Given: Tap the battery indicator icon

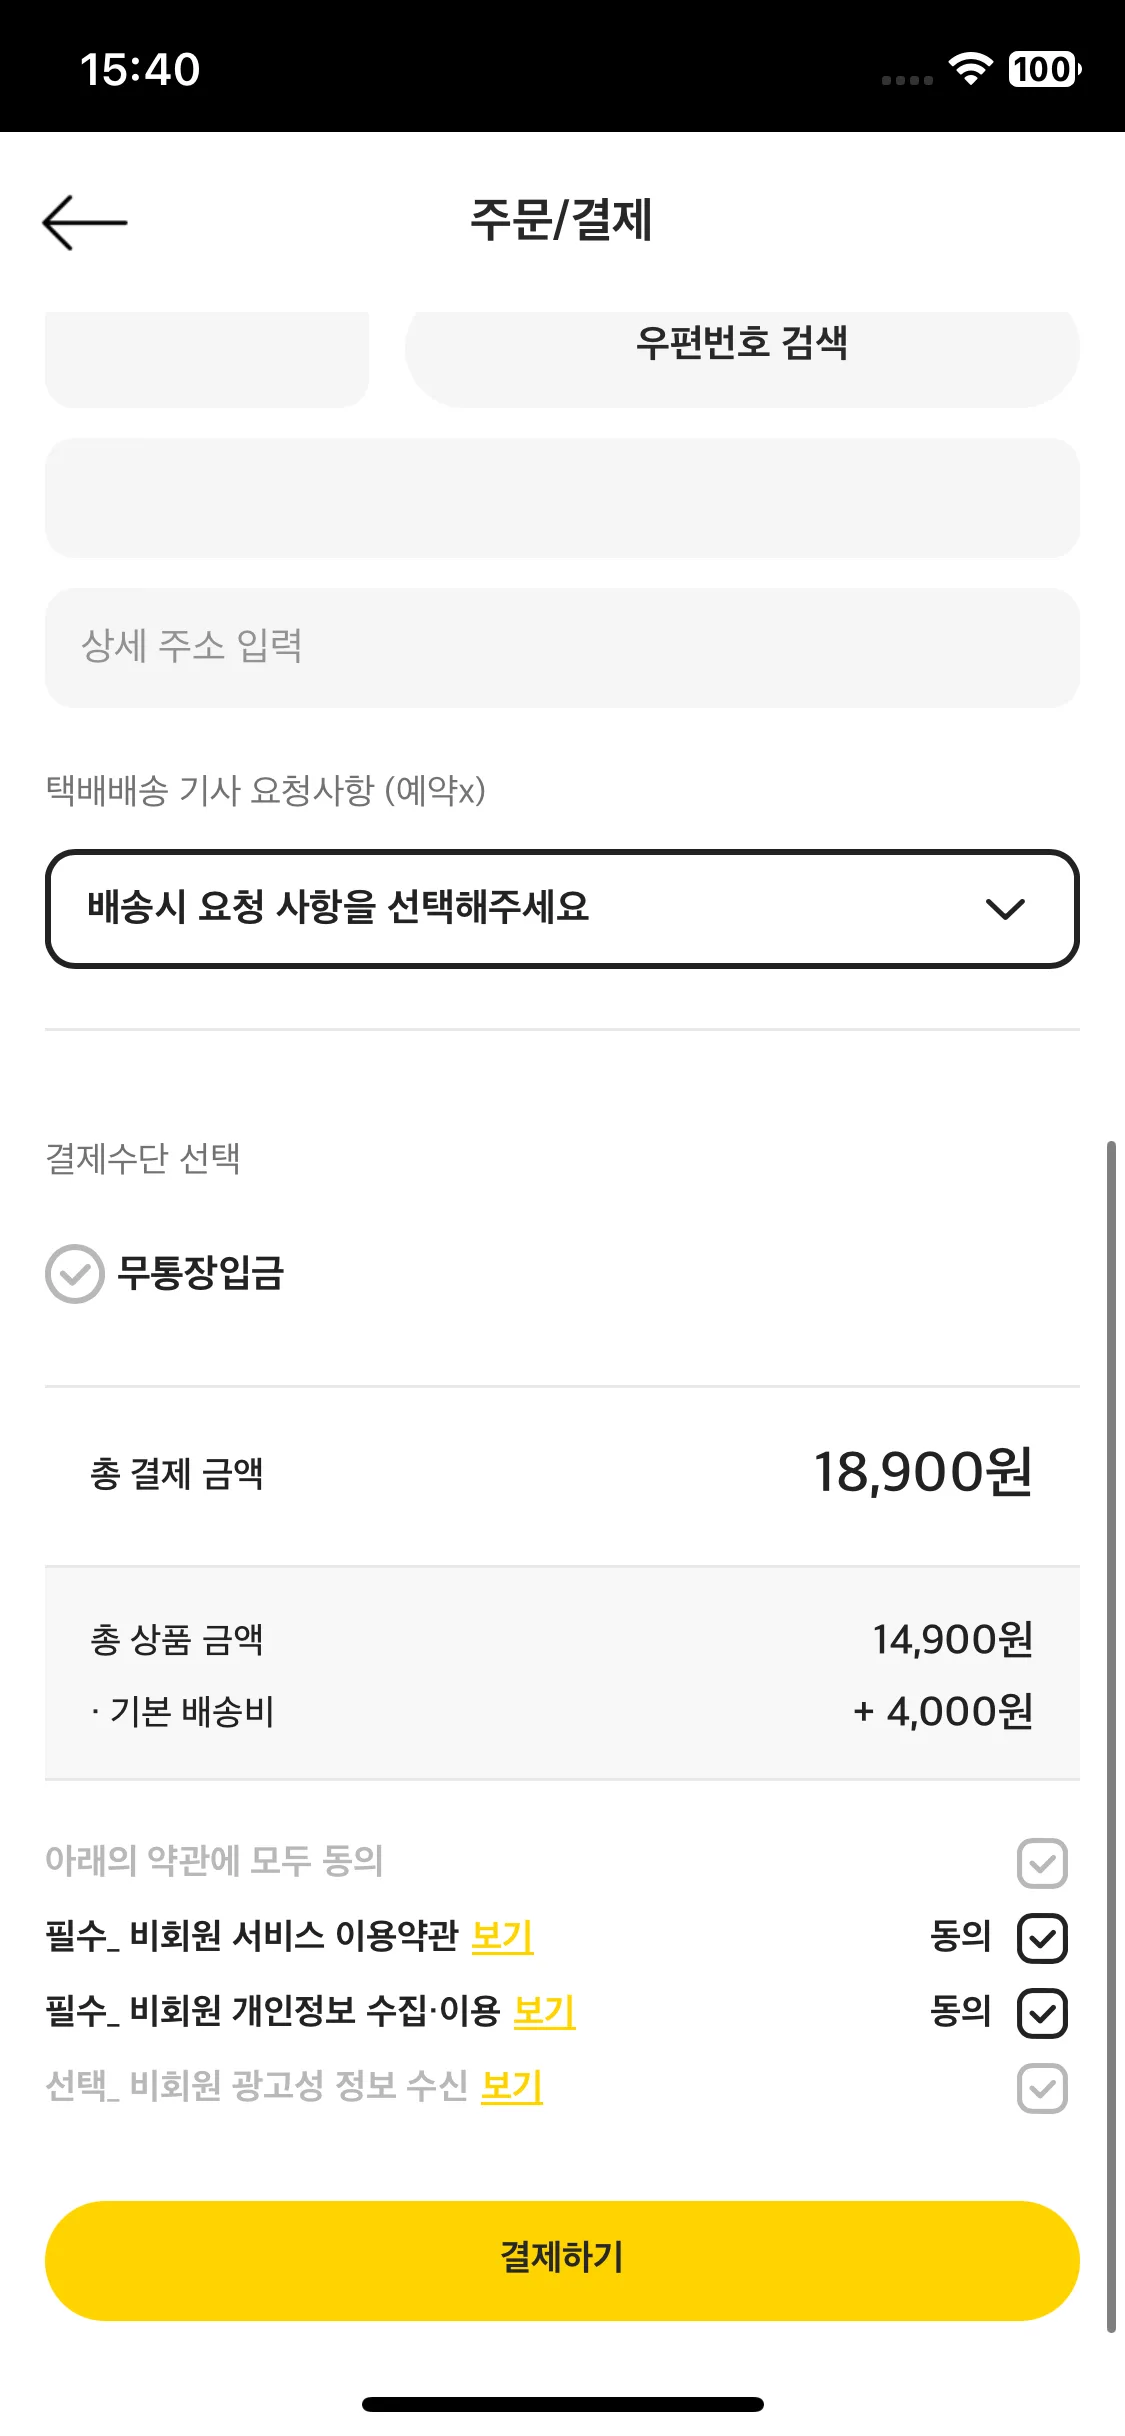Looking at the screenshot, I should 1044,69.
